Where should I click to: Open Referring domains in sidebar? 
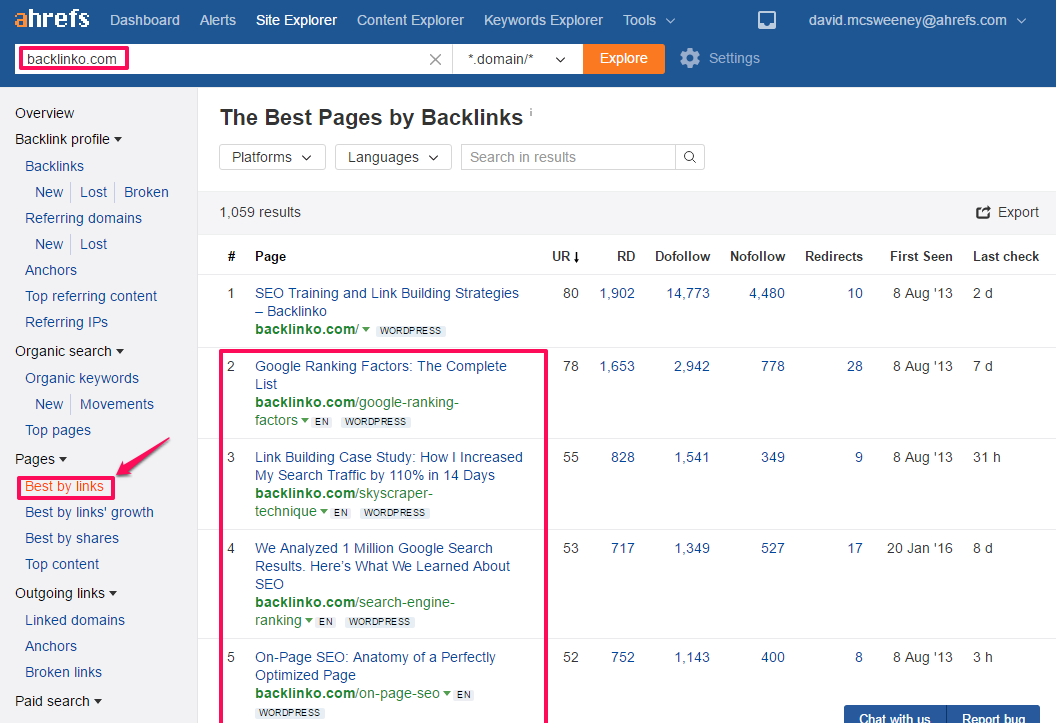84,218
